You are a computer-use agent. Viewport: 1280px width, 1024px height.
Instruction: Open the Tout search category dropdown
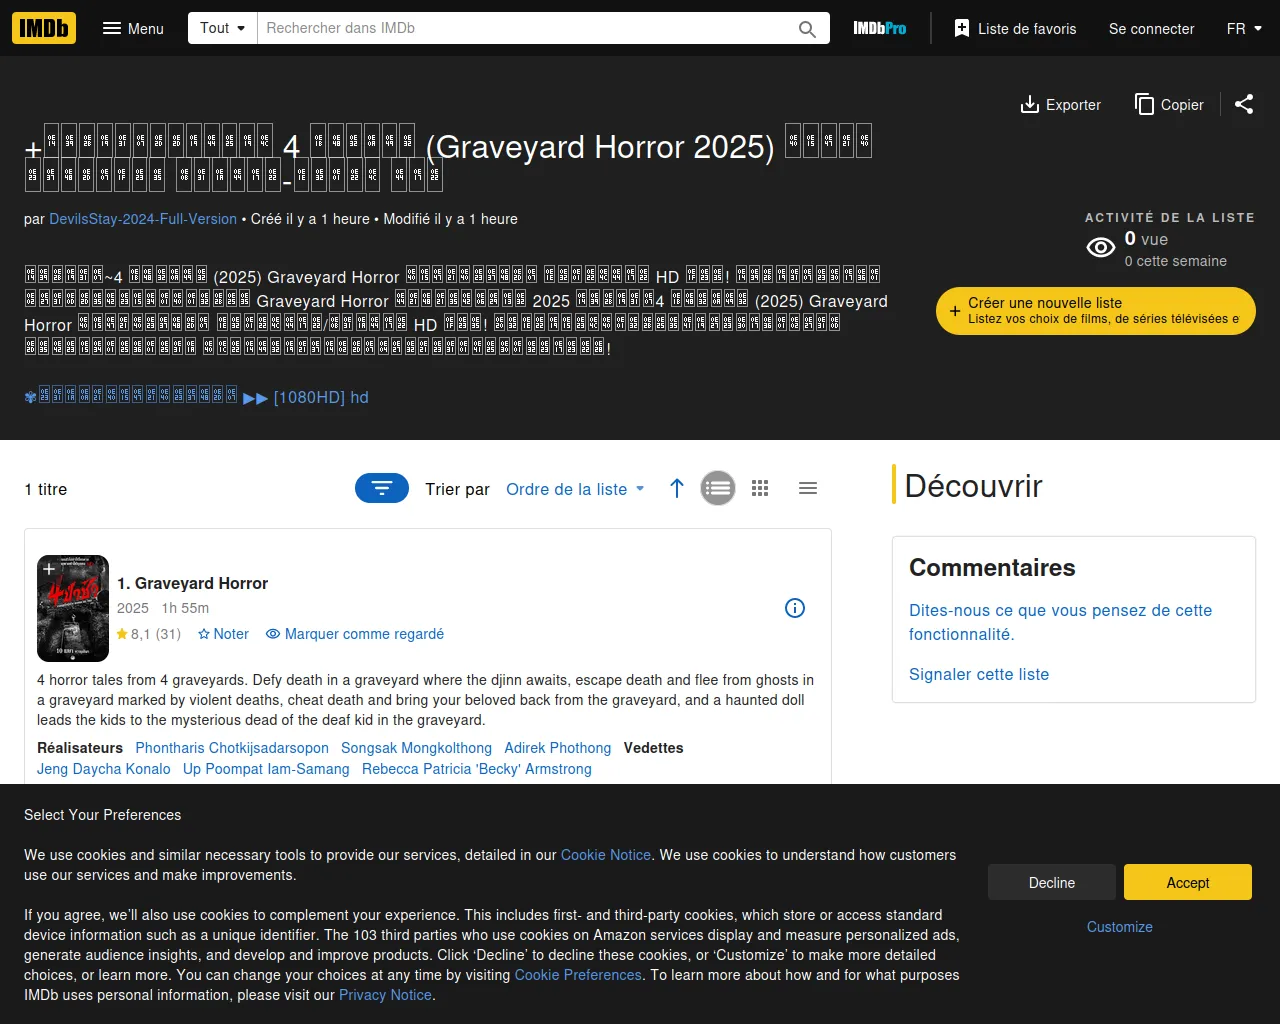(222, 28)
